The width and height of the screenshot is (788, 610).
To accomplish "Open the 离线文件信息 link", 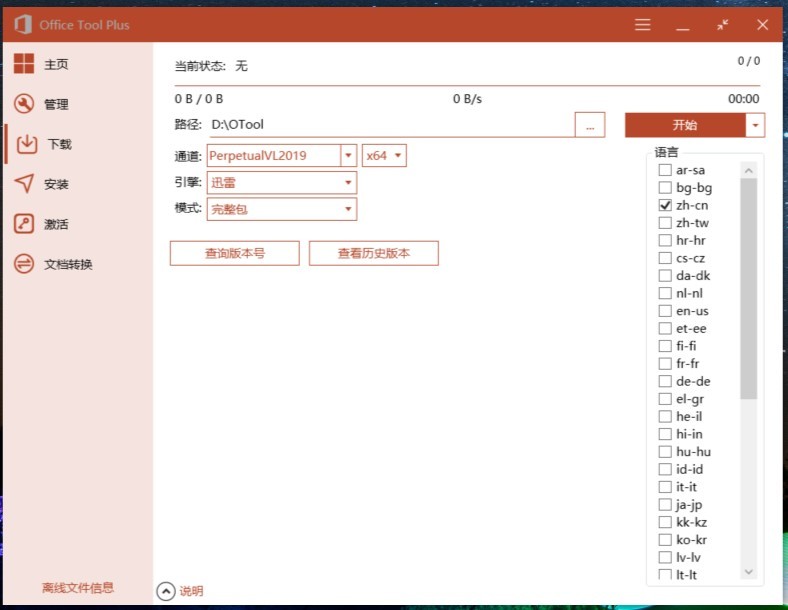I will click(x=77, y=588).
